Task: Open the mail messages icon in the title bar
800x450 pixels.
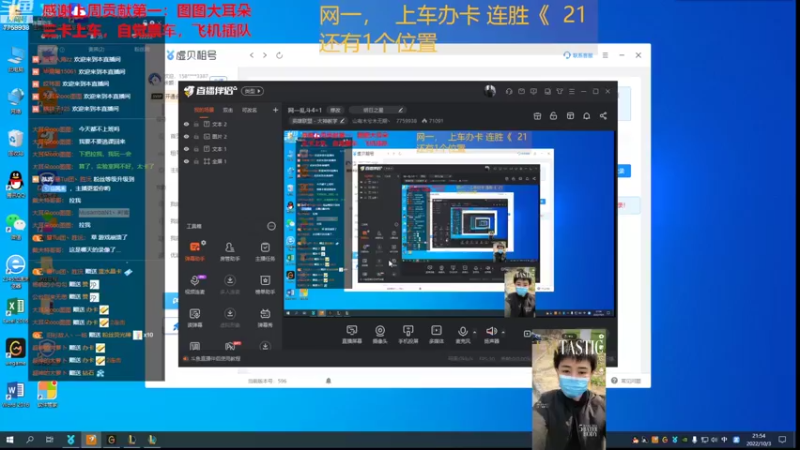Action: (x=521, y=91)
